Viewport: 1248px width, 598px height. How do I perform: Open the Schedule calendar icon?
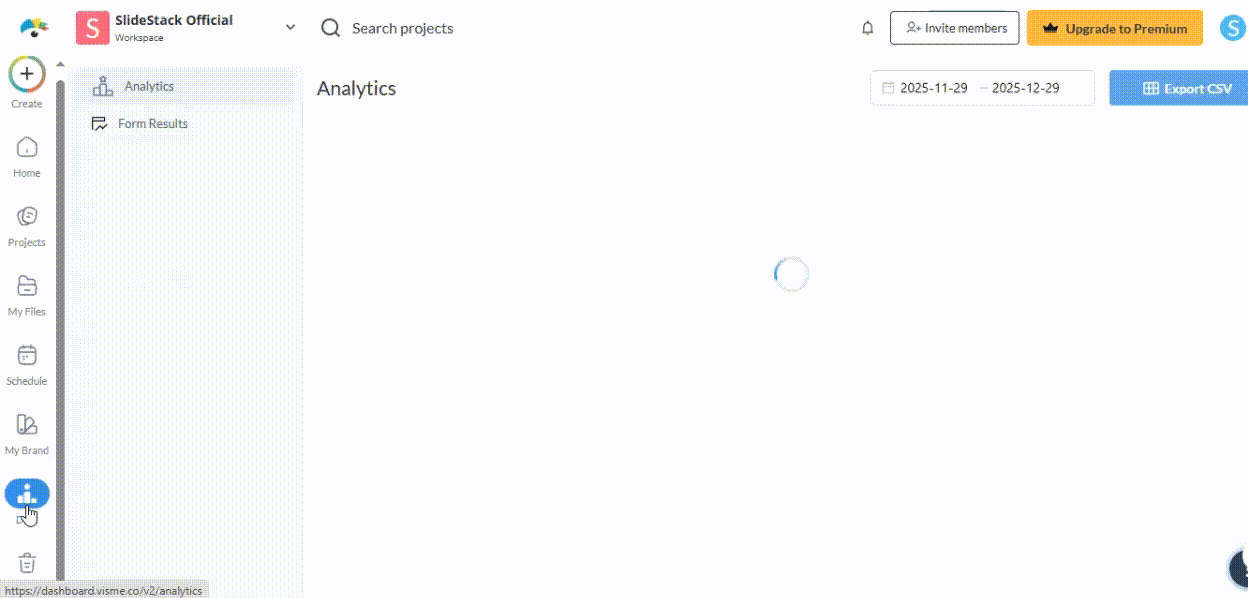click(27, 356)
